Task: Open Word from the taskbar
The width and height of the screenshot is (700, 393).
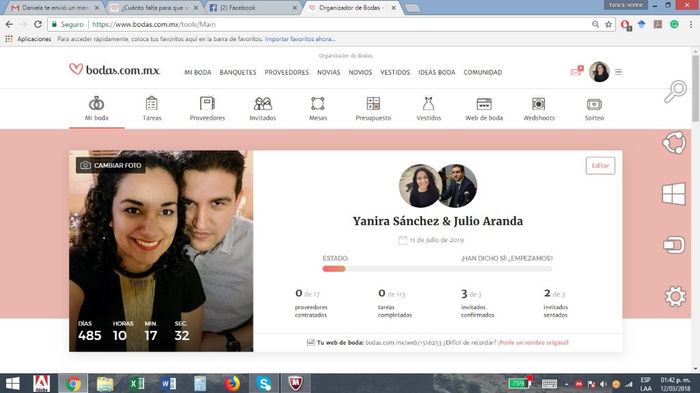Action: (168, 384)
